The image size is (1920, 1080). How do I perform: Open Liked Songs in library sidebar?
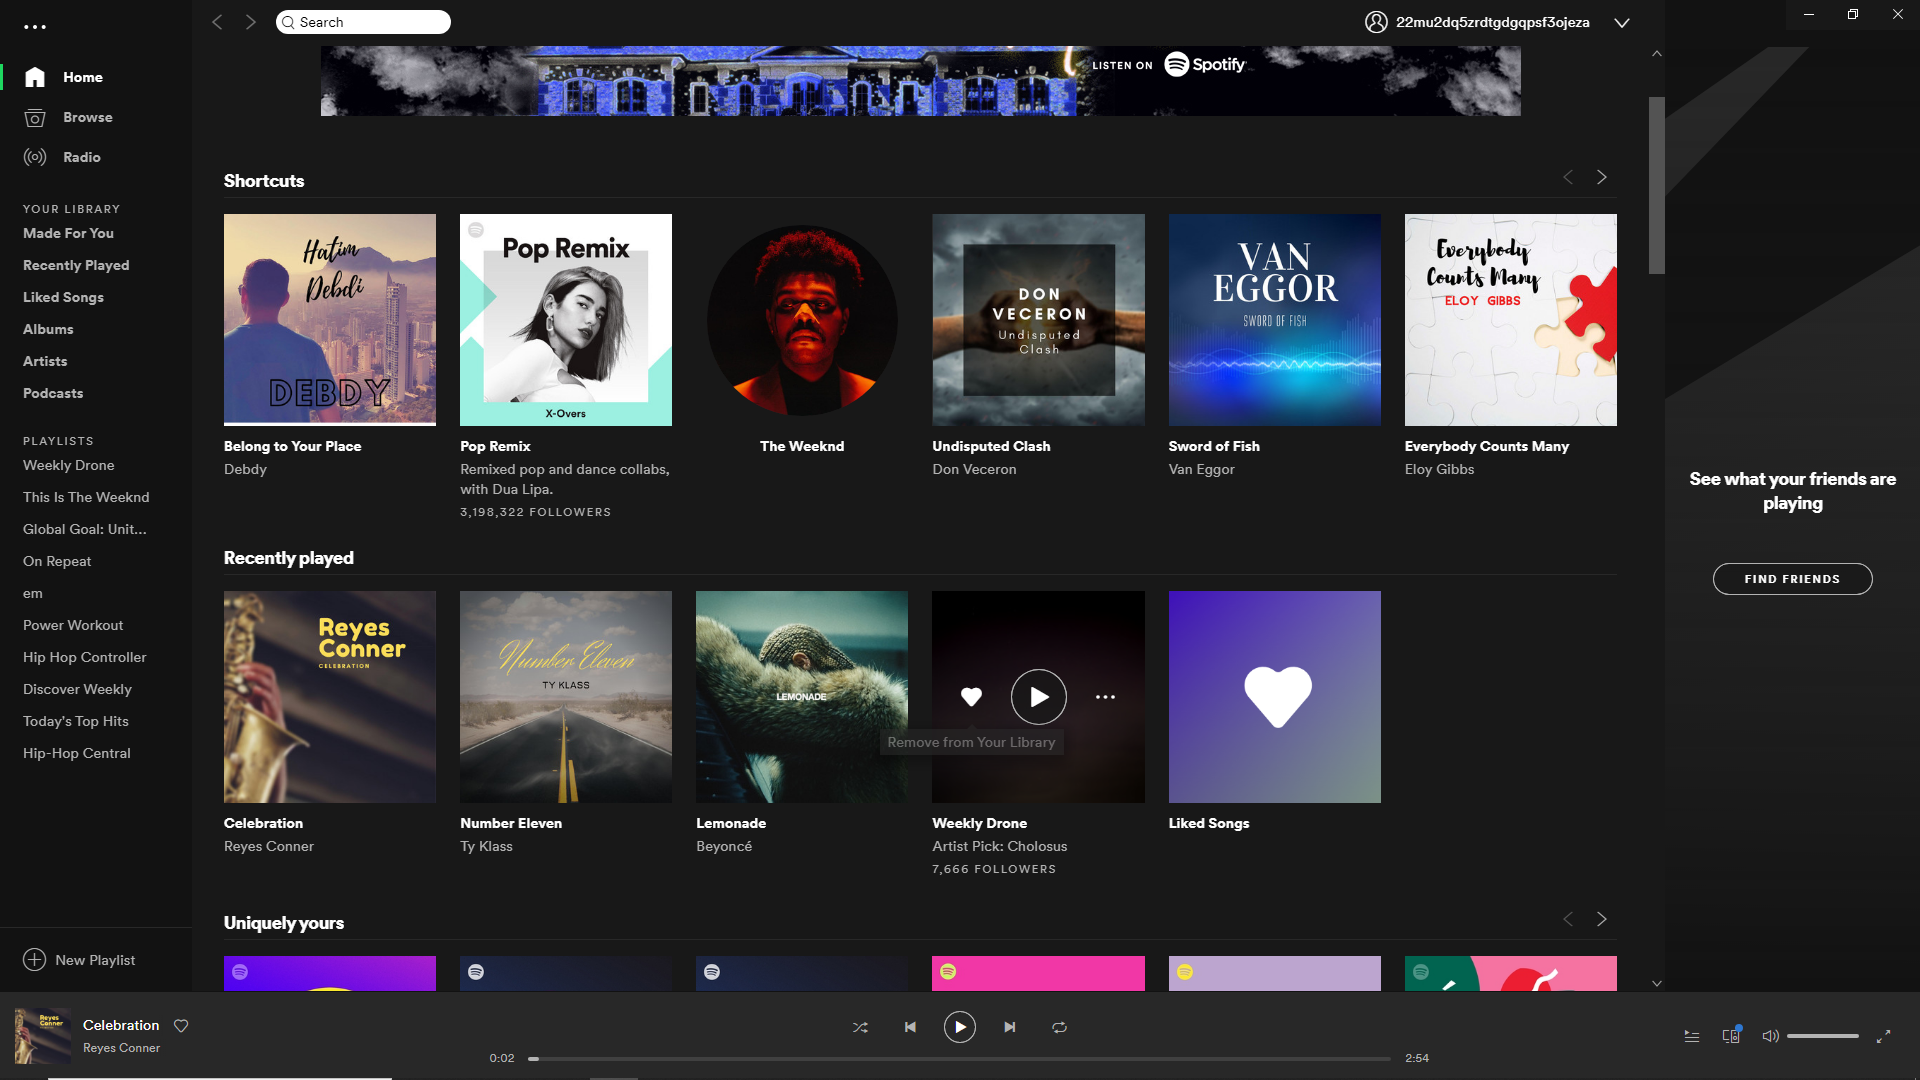pos(63,297)
